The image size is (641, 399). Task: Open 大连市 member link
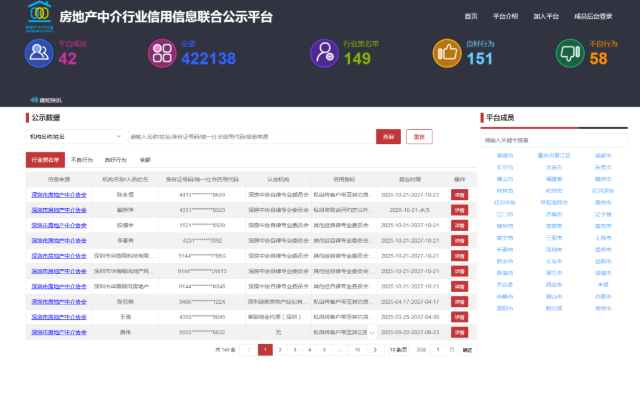pyautogui.click(x=554, y=167)
